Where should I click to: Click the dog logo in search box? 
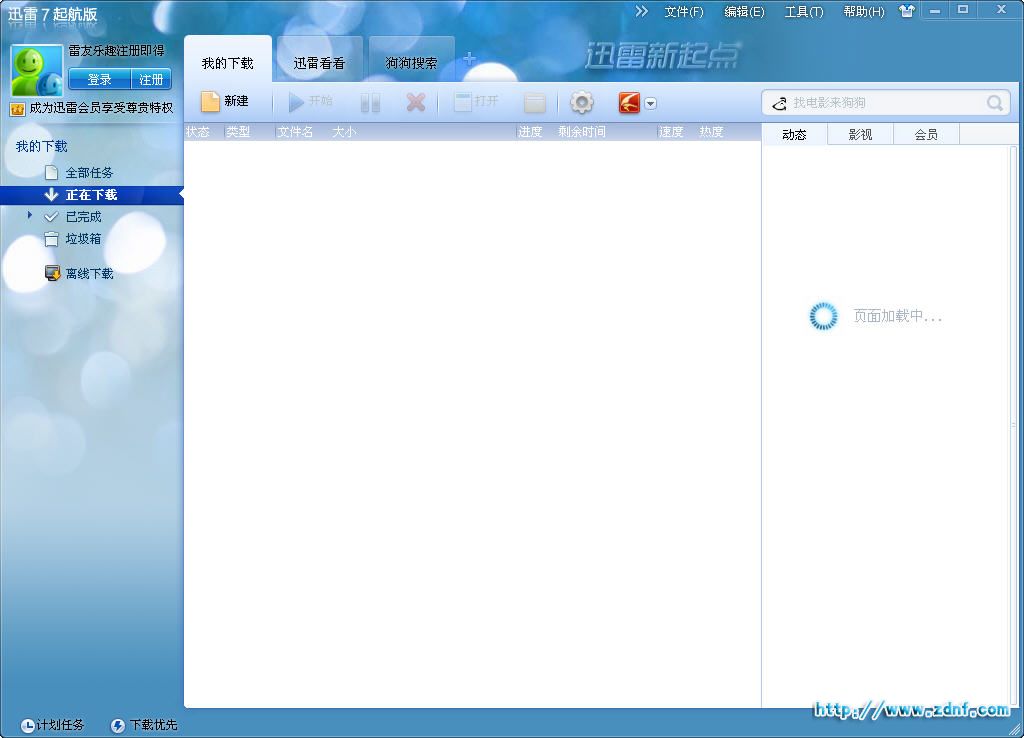pos(779,103)
